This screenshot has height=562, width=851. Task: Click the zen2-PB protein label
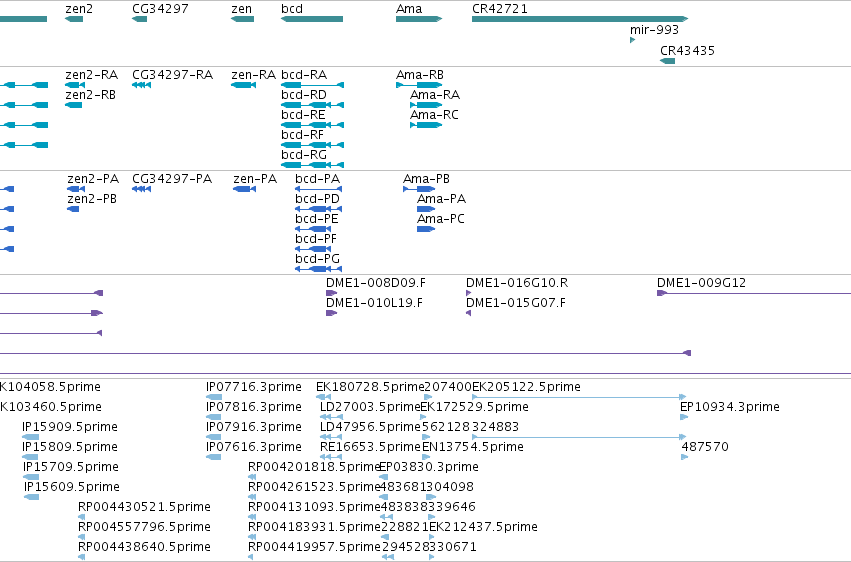92,199
